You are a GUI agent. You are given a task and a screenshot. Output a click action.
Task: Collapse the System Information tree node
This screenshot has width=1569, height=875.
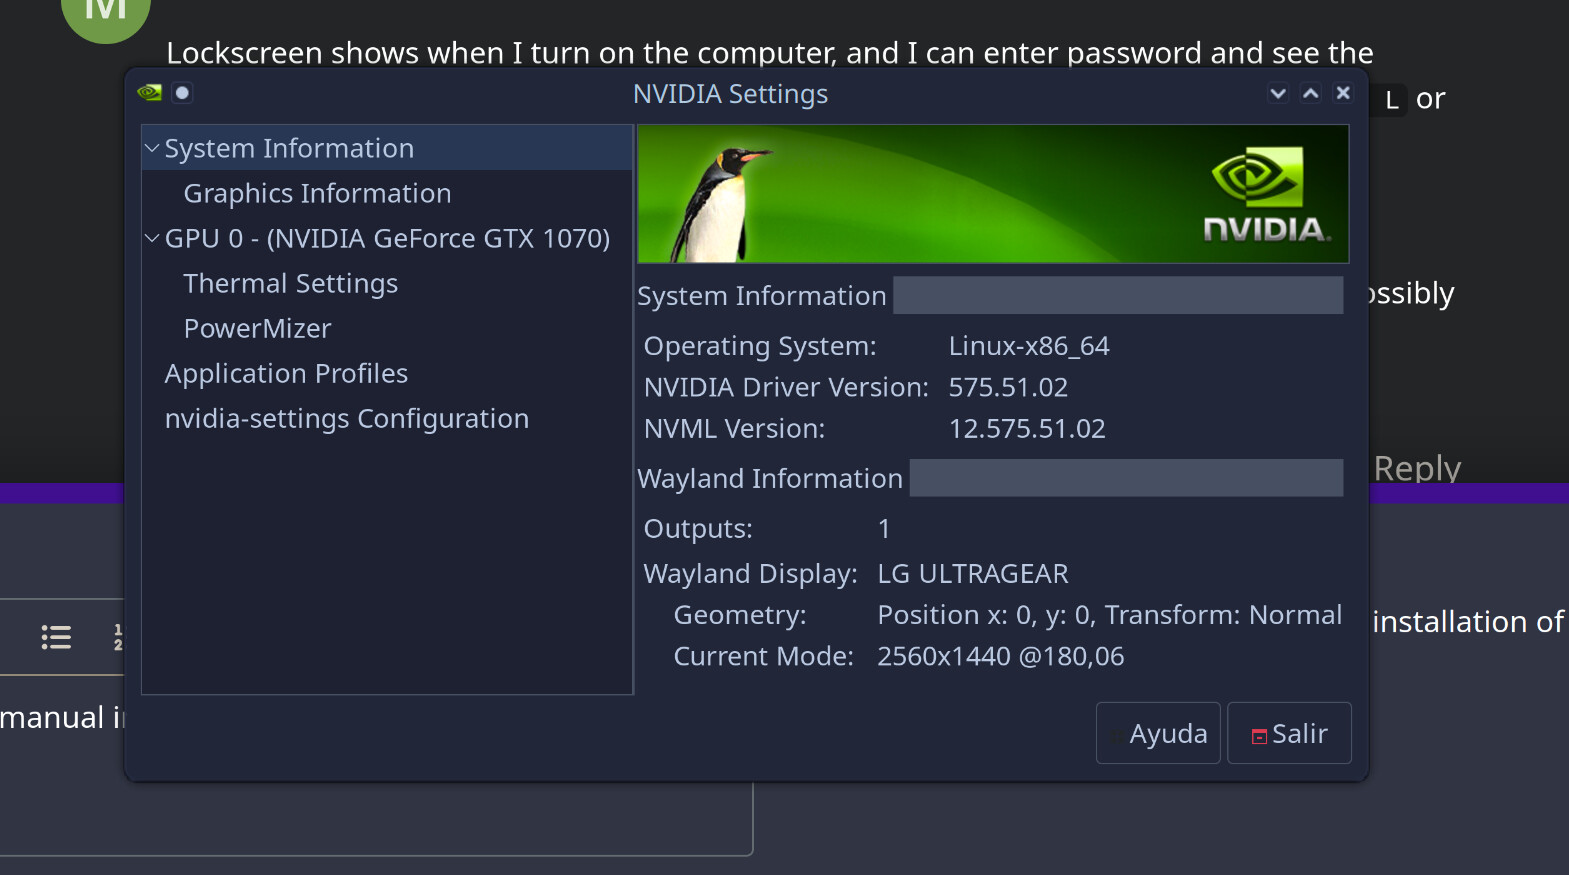pos(152,148)
